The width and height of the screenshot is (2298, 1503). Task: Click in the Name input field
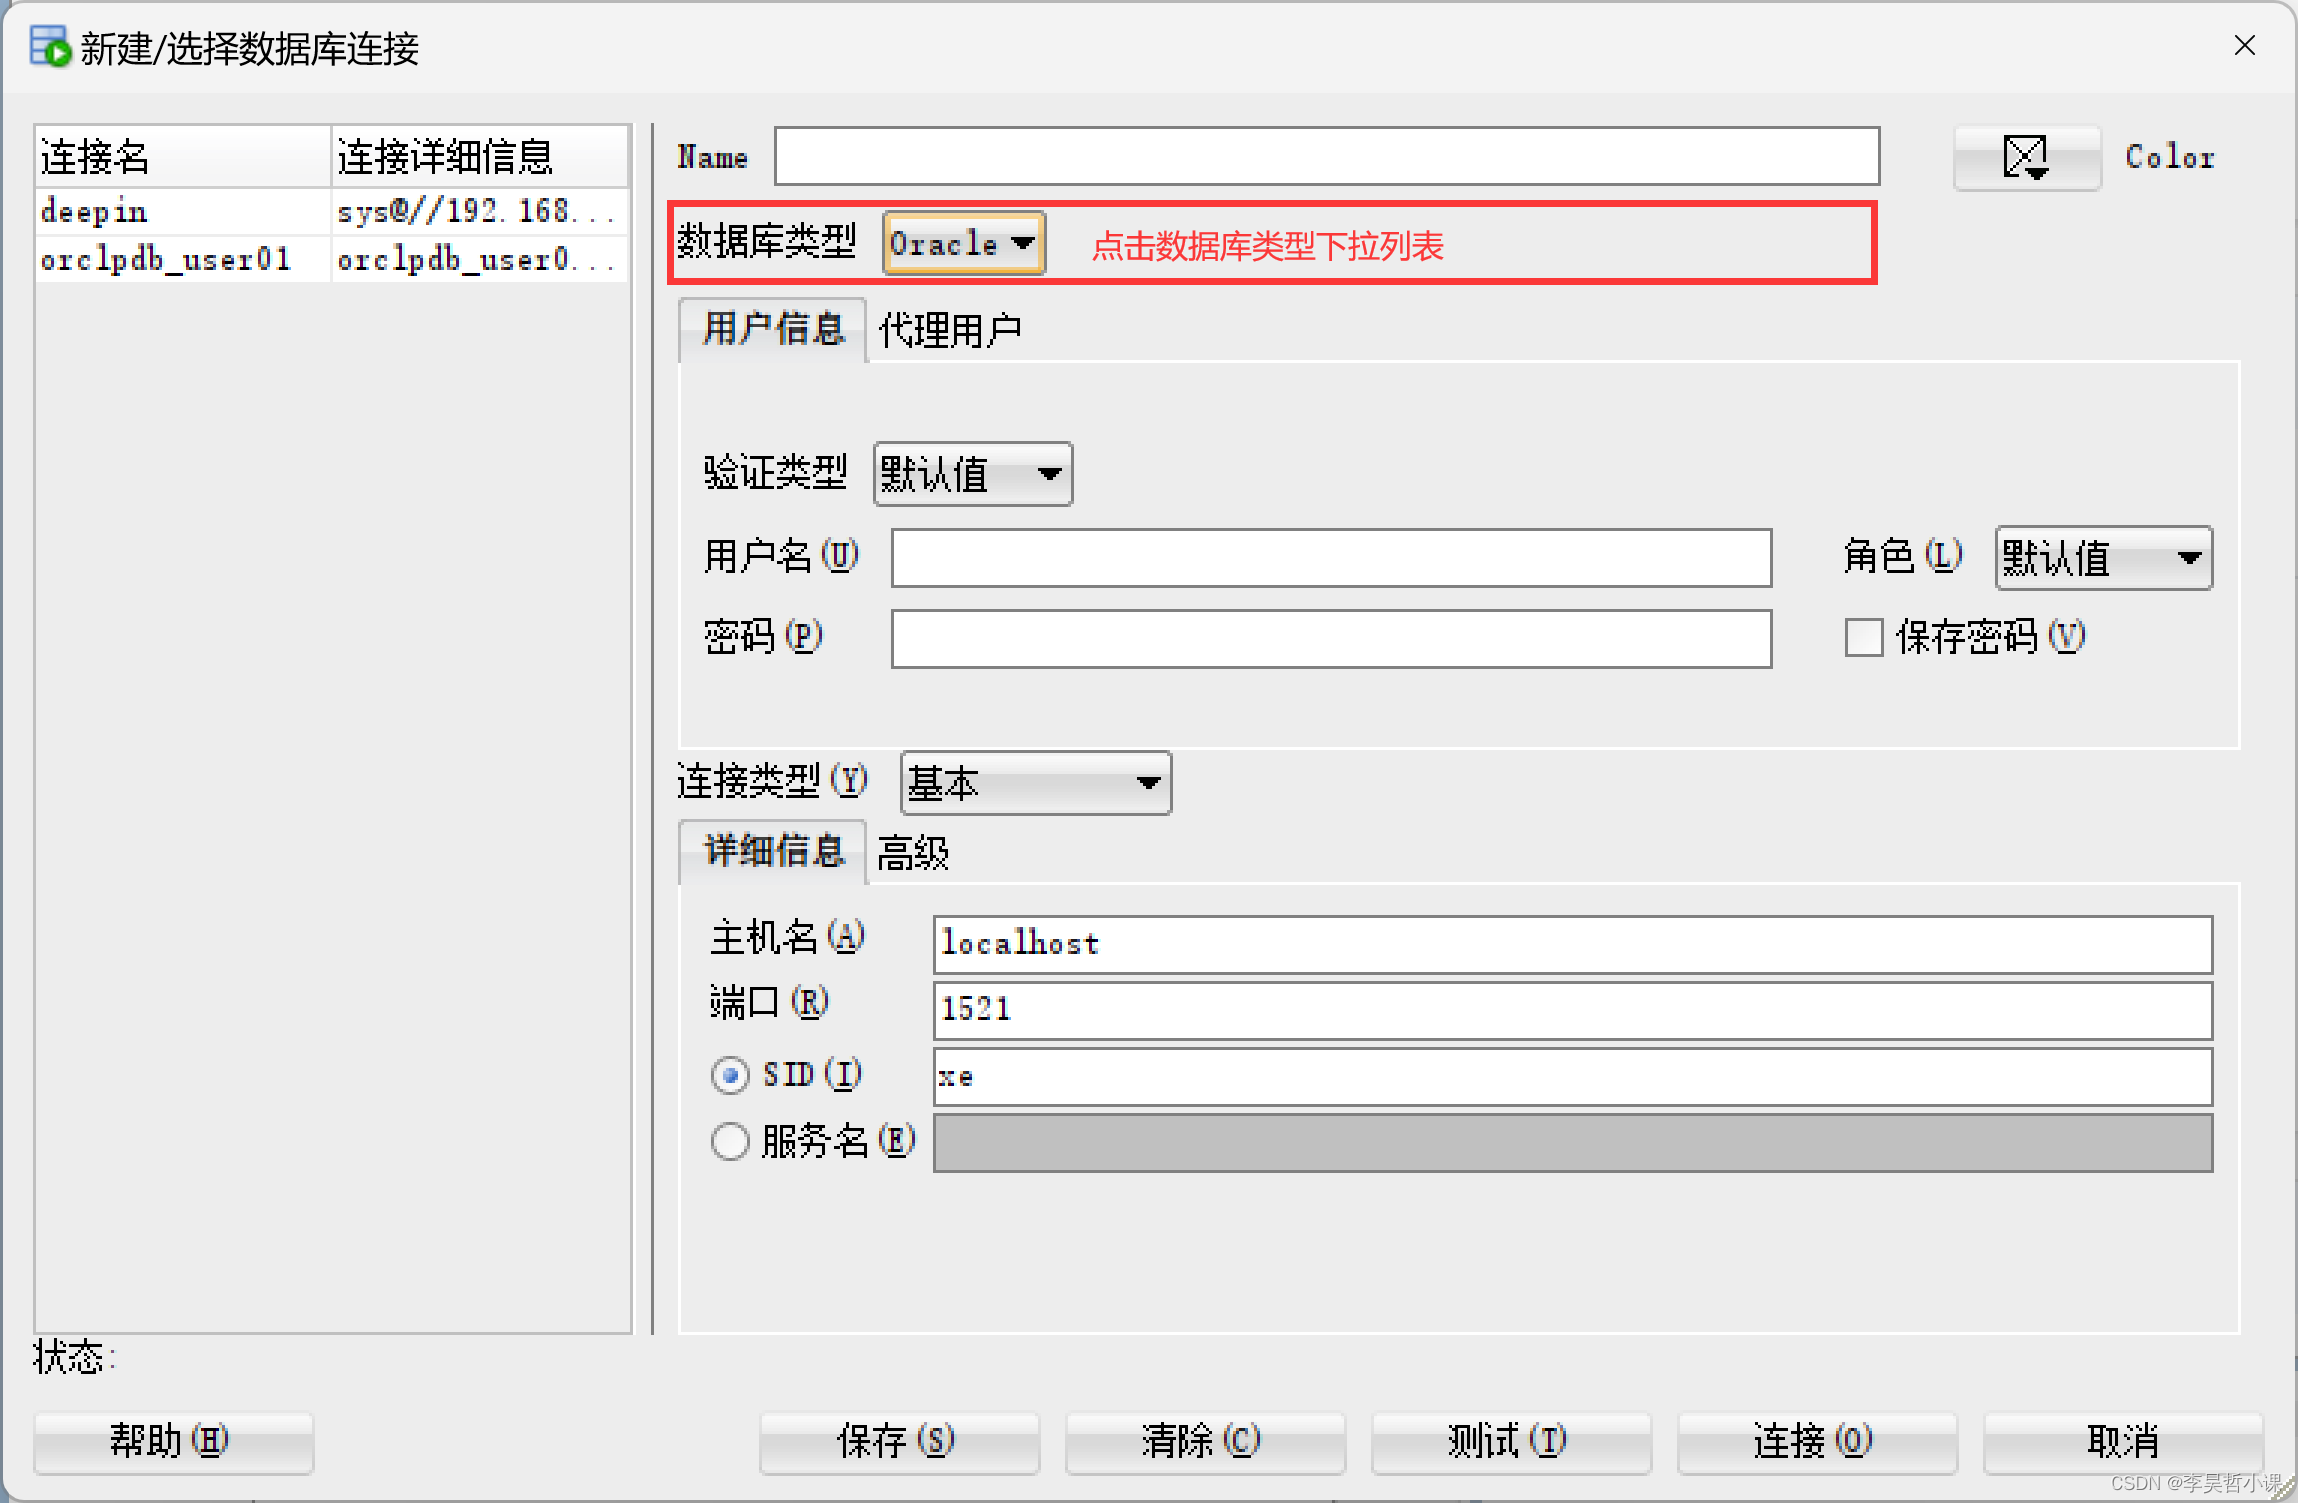pos(1326,157)
